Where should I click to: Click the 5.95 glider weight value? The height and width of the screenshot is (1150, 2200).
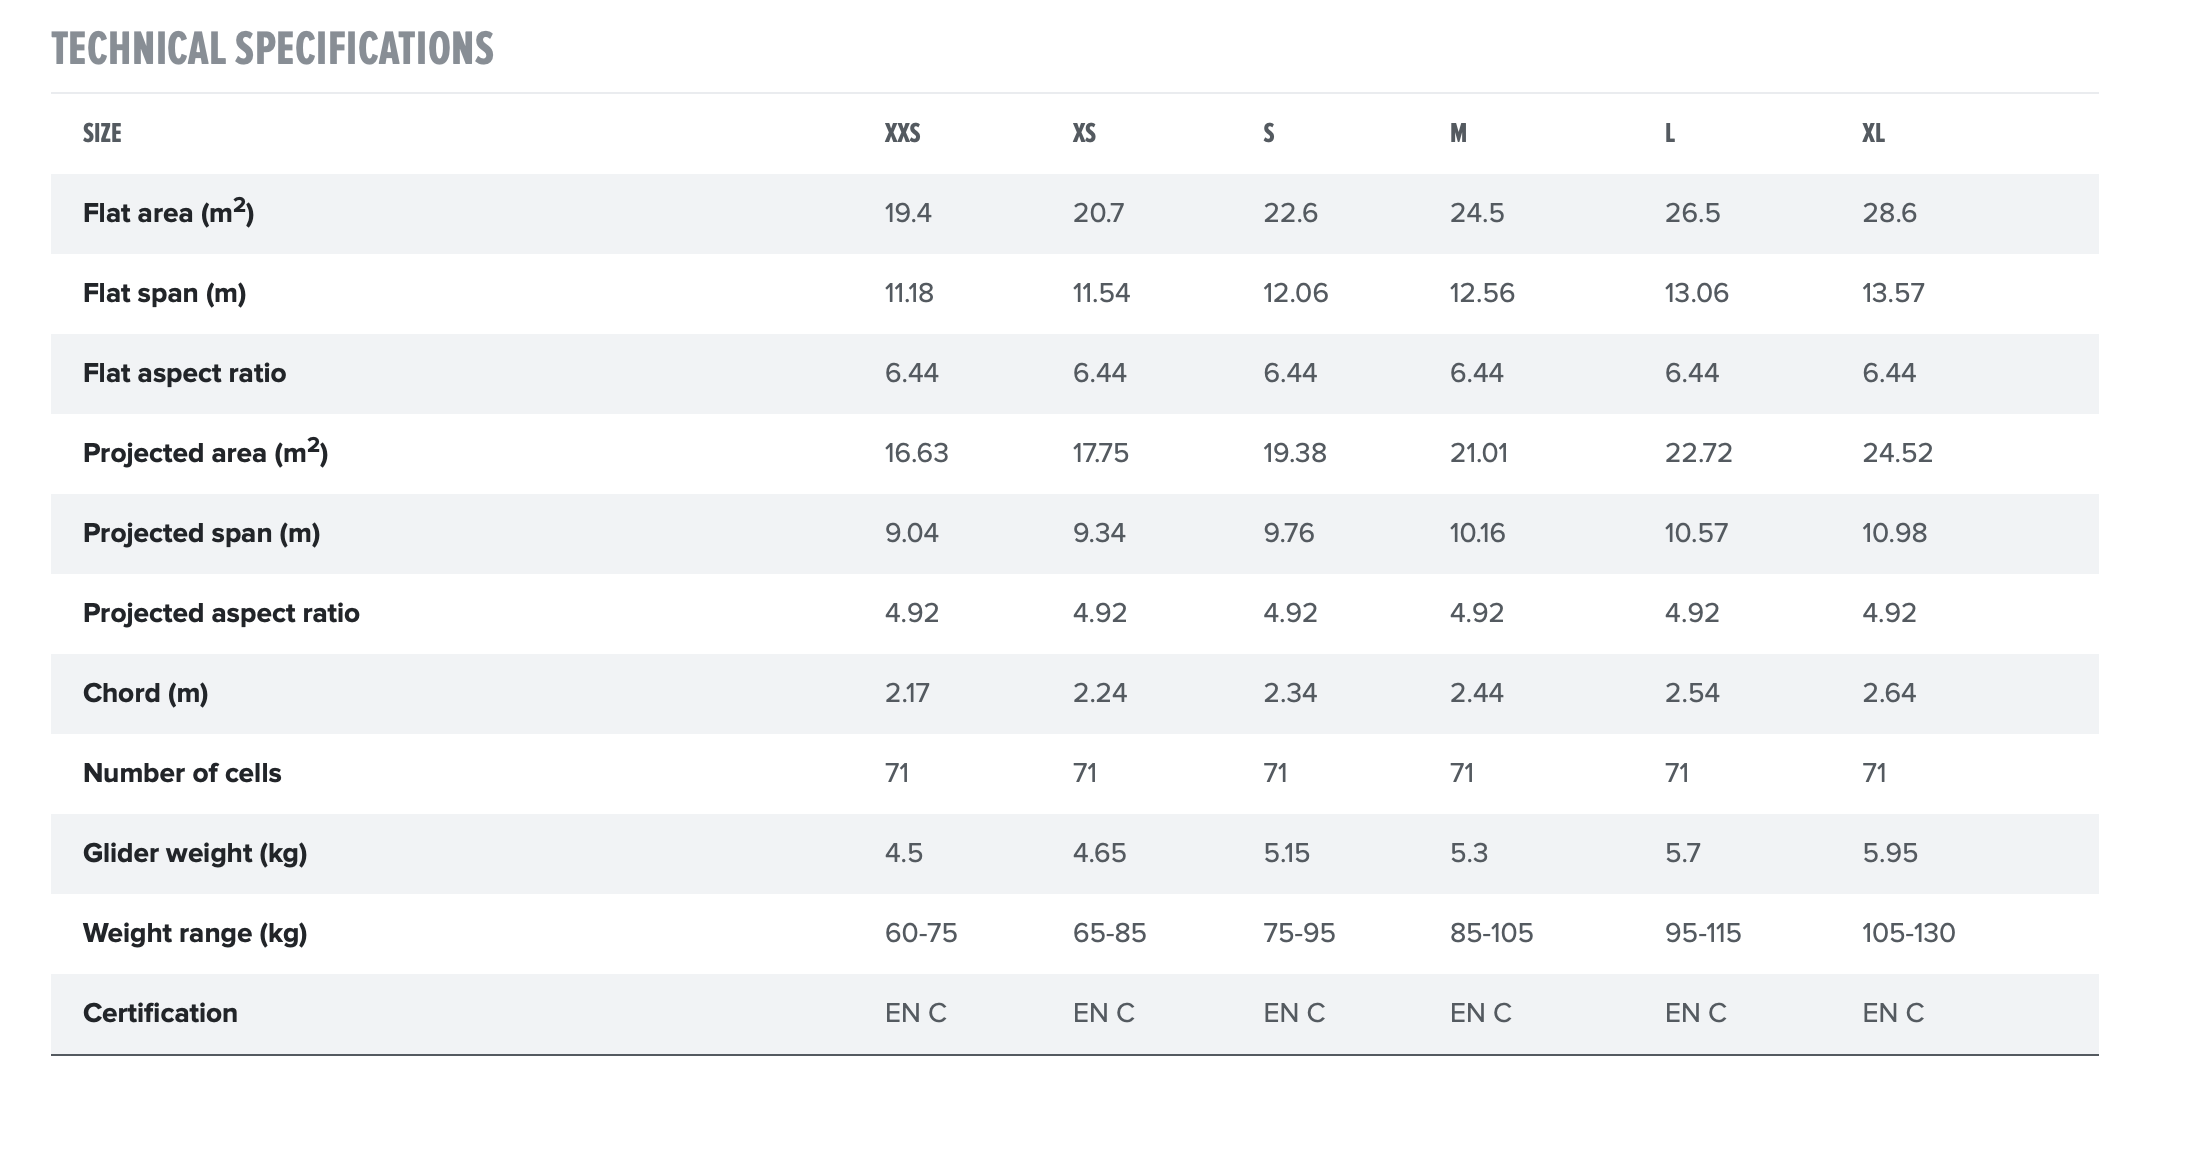(x=1889, y=853)
